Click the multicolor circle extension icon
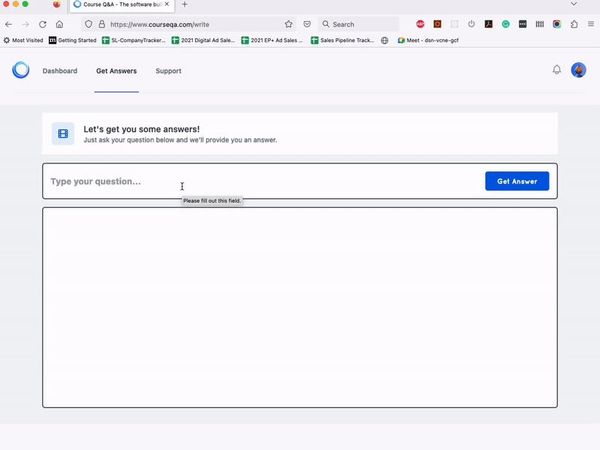 (x=557, y=24)
